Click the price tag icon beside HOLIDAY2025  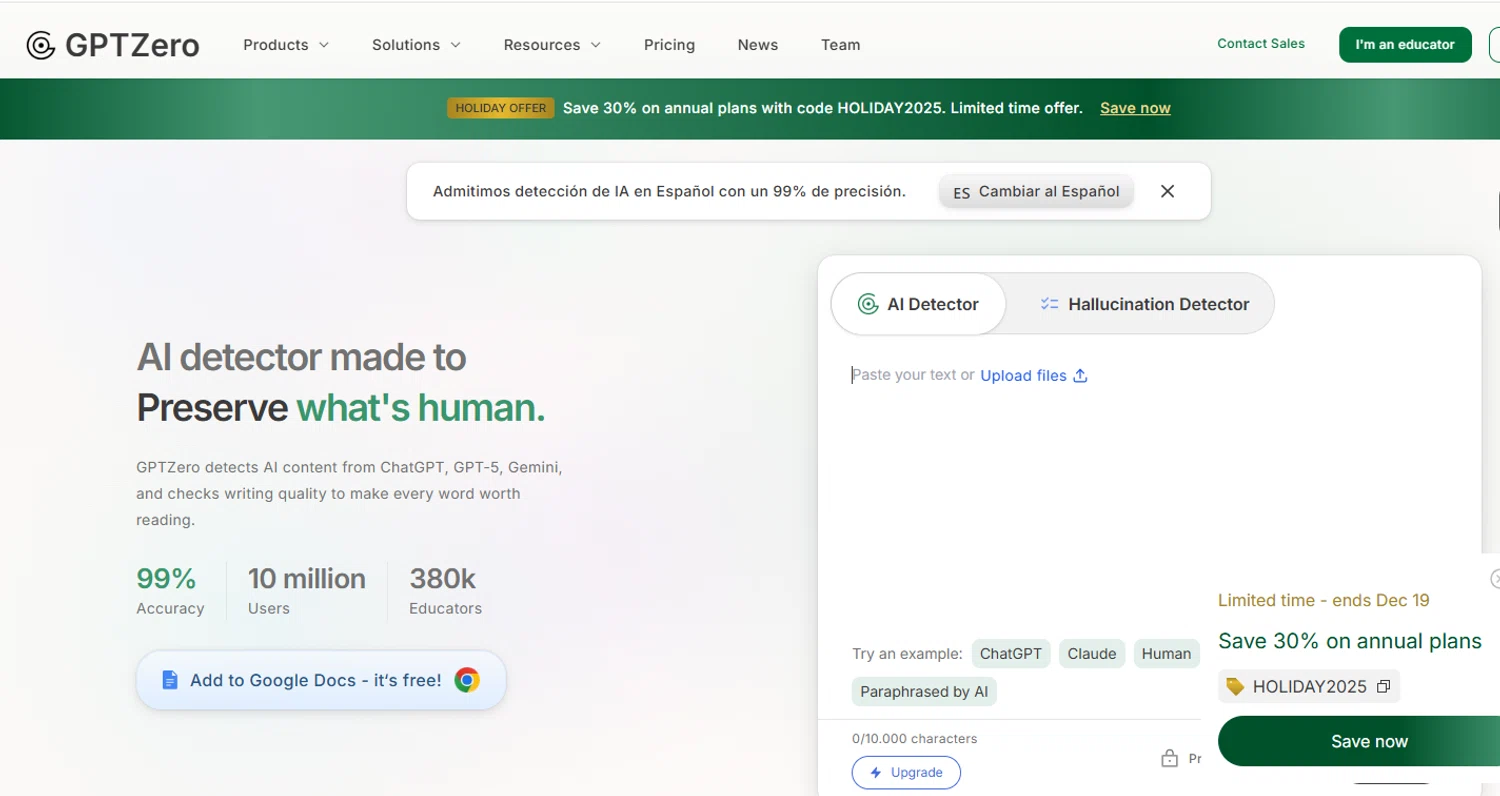[1235, 687]
